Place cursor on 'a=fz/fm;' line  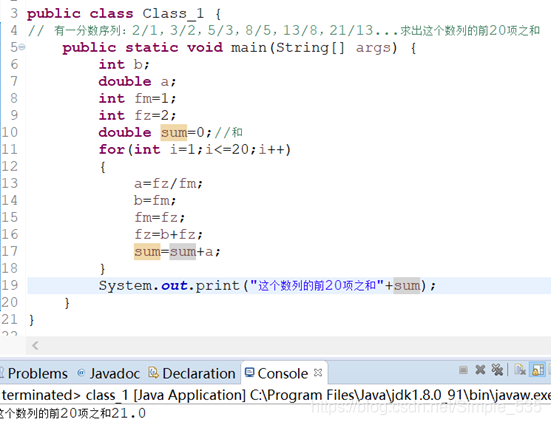point(168,183)
